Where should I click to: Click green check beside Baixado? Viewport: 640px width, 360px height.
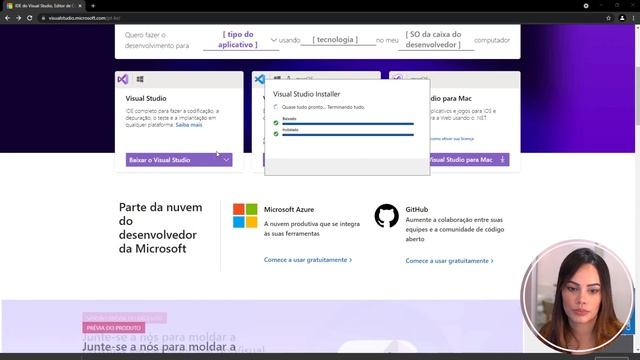point(276,122)
